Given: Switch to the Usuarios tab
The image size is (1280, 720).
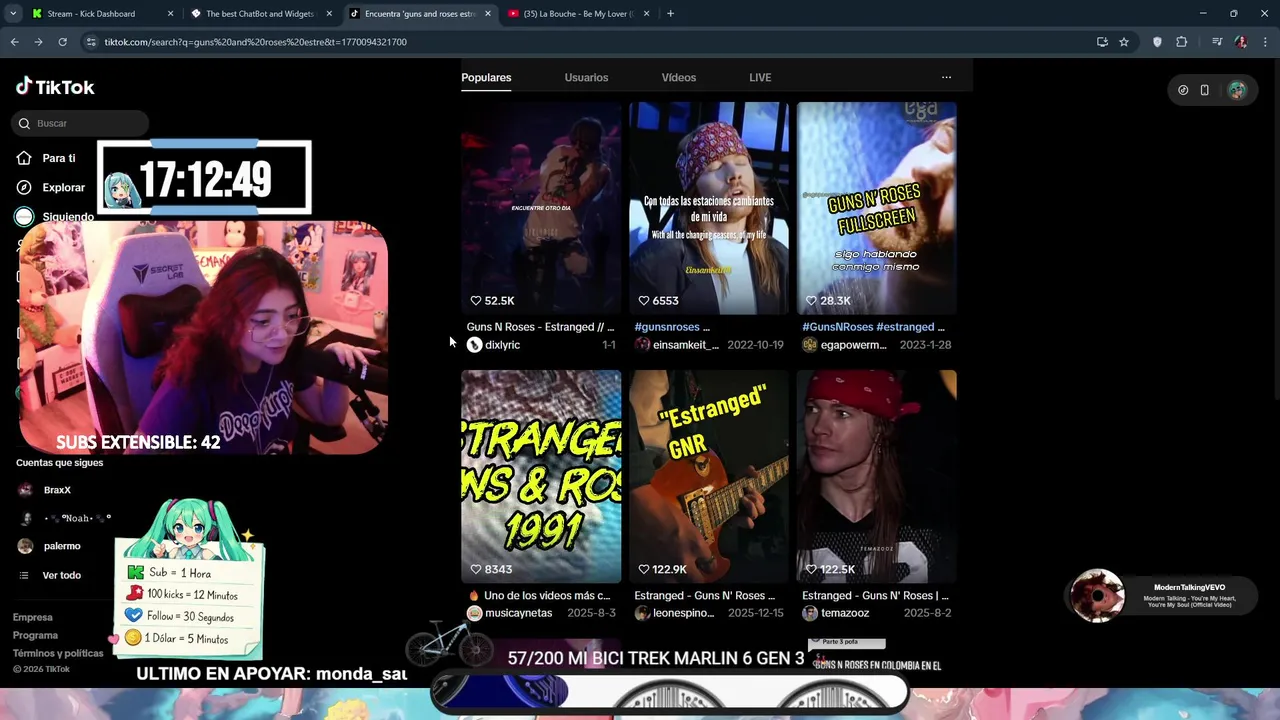Looking at the screenshot, I should pos(586,77).
